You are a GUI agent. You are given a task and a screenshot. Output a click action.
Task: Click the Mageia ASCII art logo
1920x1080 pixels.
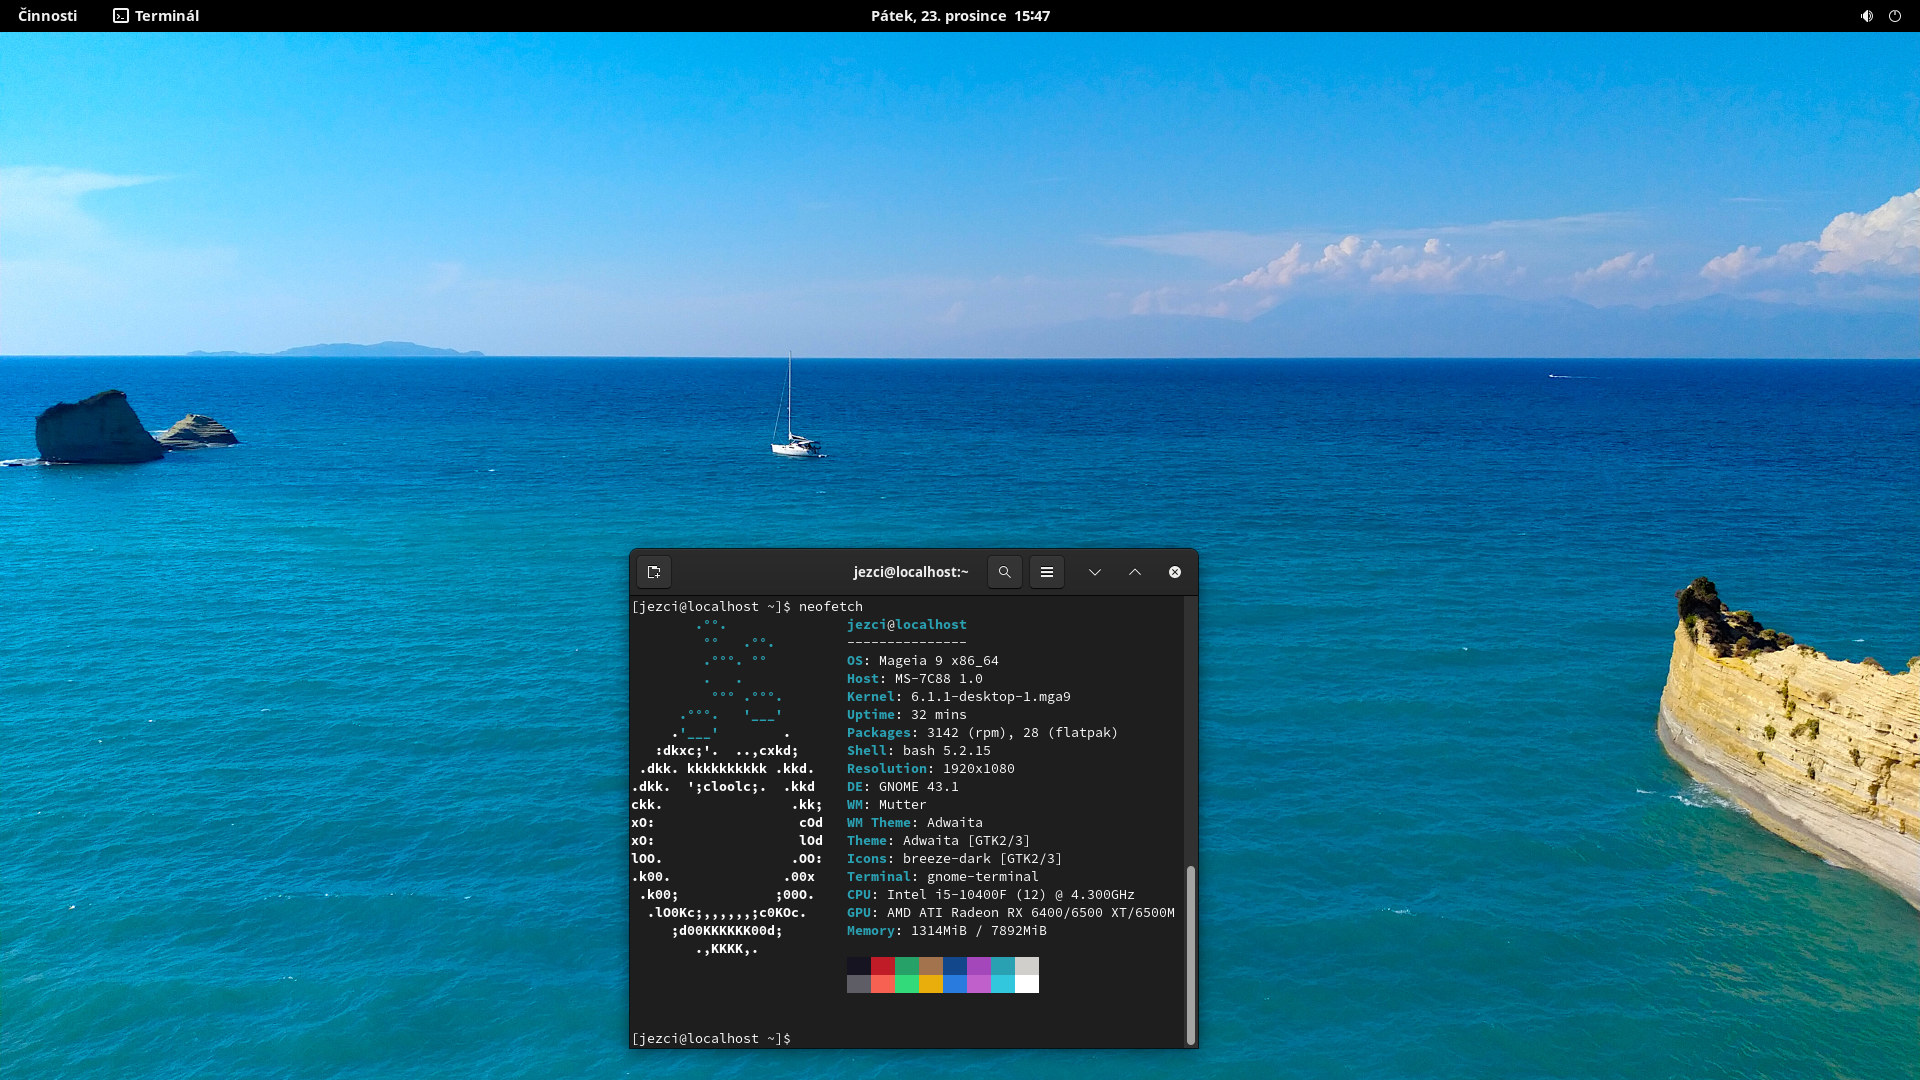727,786
